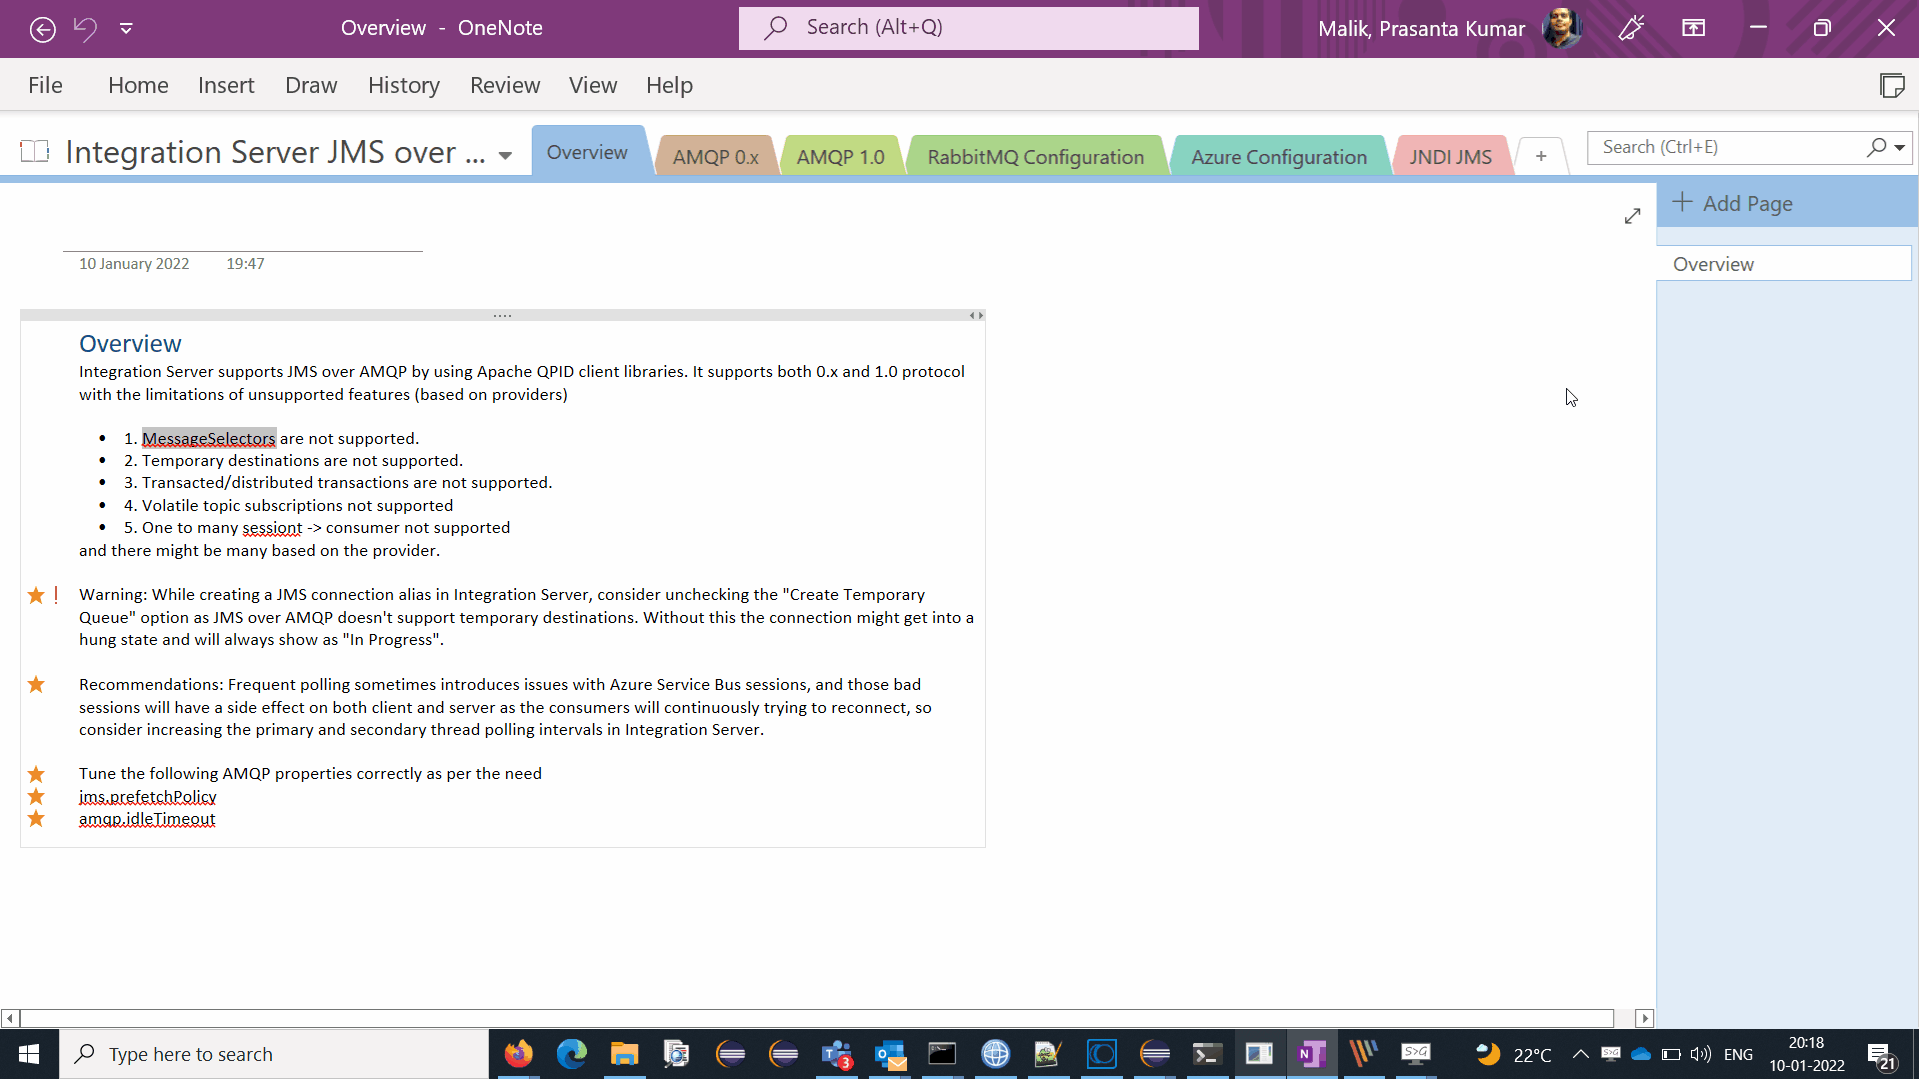Switch to AMQP 1.0 section tab
The height and width of the screenshot is (1079, 1919).
tap(841, 157)
